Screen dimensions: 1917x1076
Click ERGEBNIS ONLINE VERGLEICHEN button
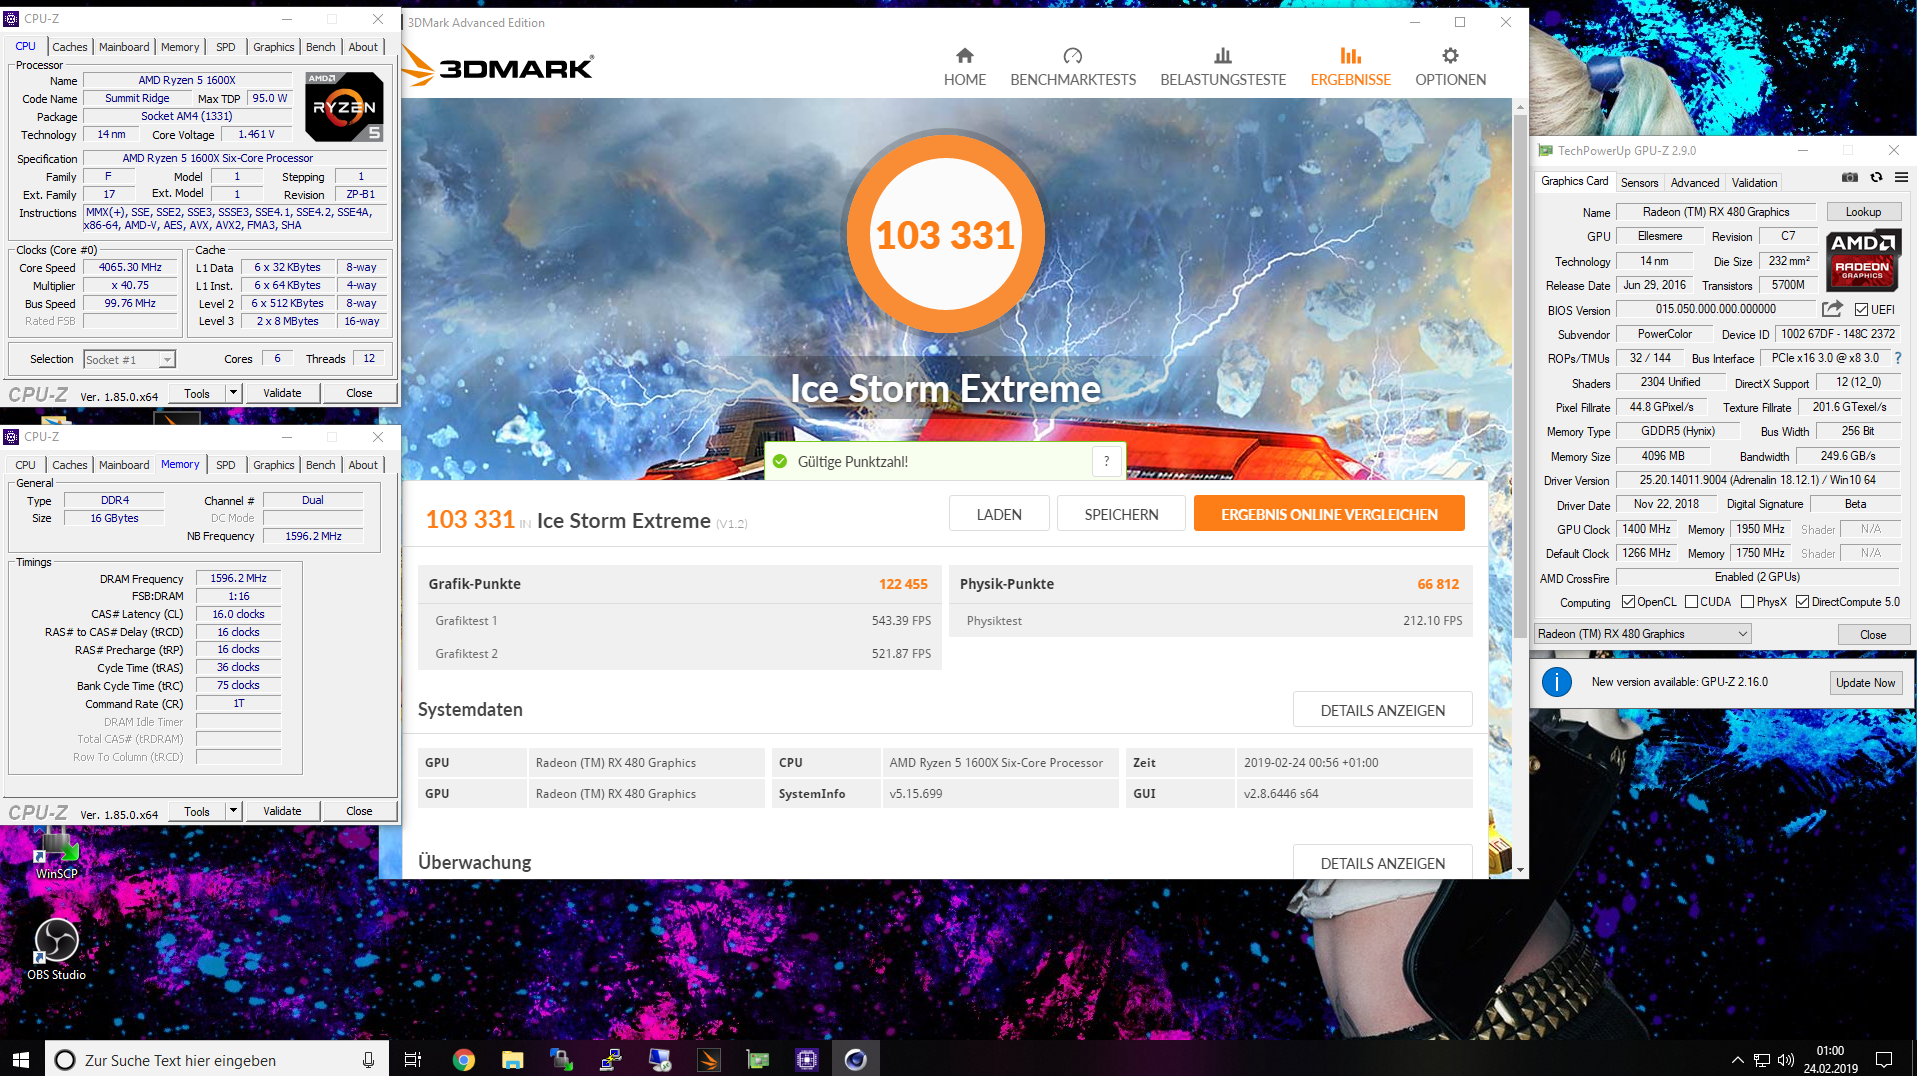pos(1329,514)
